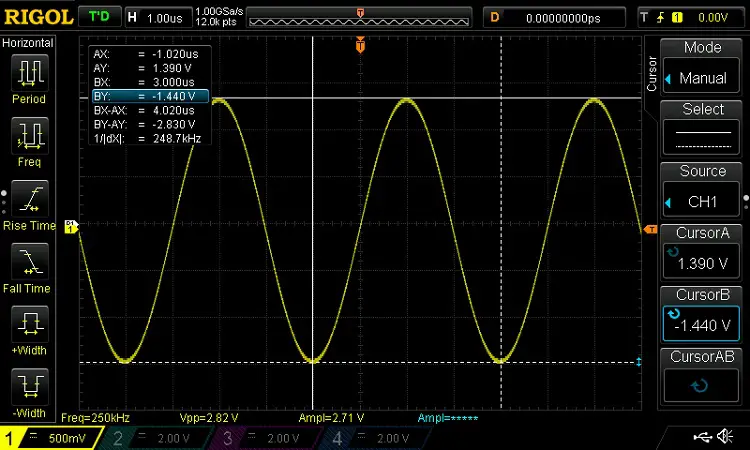Click the AX = -1.020us cursor readout

coord(146,54)
